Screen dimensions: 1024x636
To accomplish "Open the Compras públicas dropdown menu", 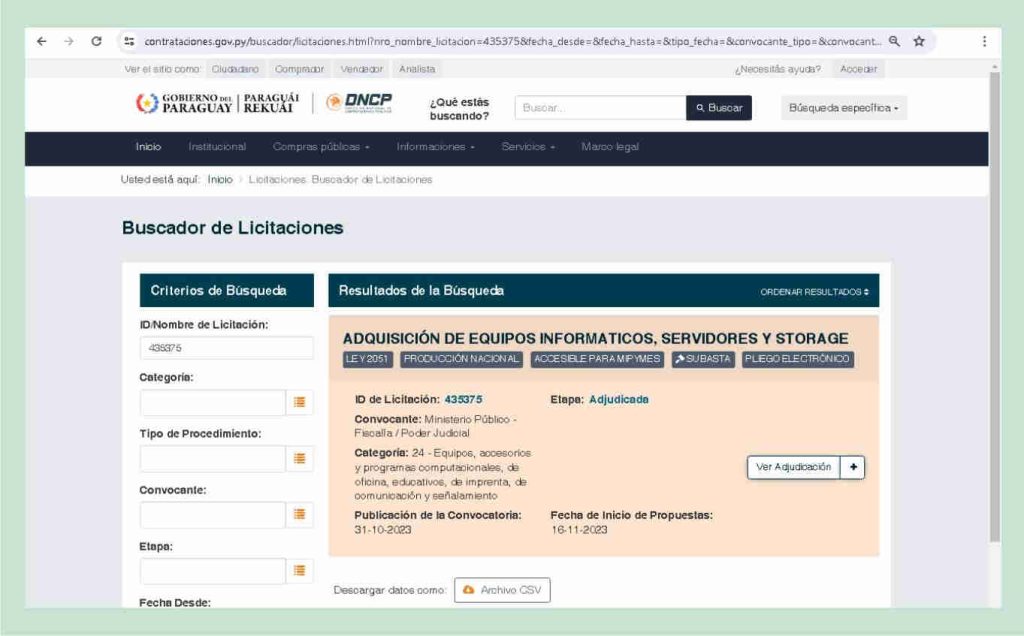I will tap(321, 147).
